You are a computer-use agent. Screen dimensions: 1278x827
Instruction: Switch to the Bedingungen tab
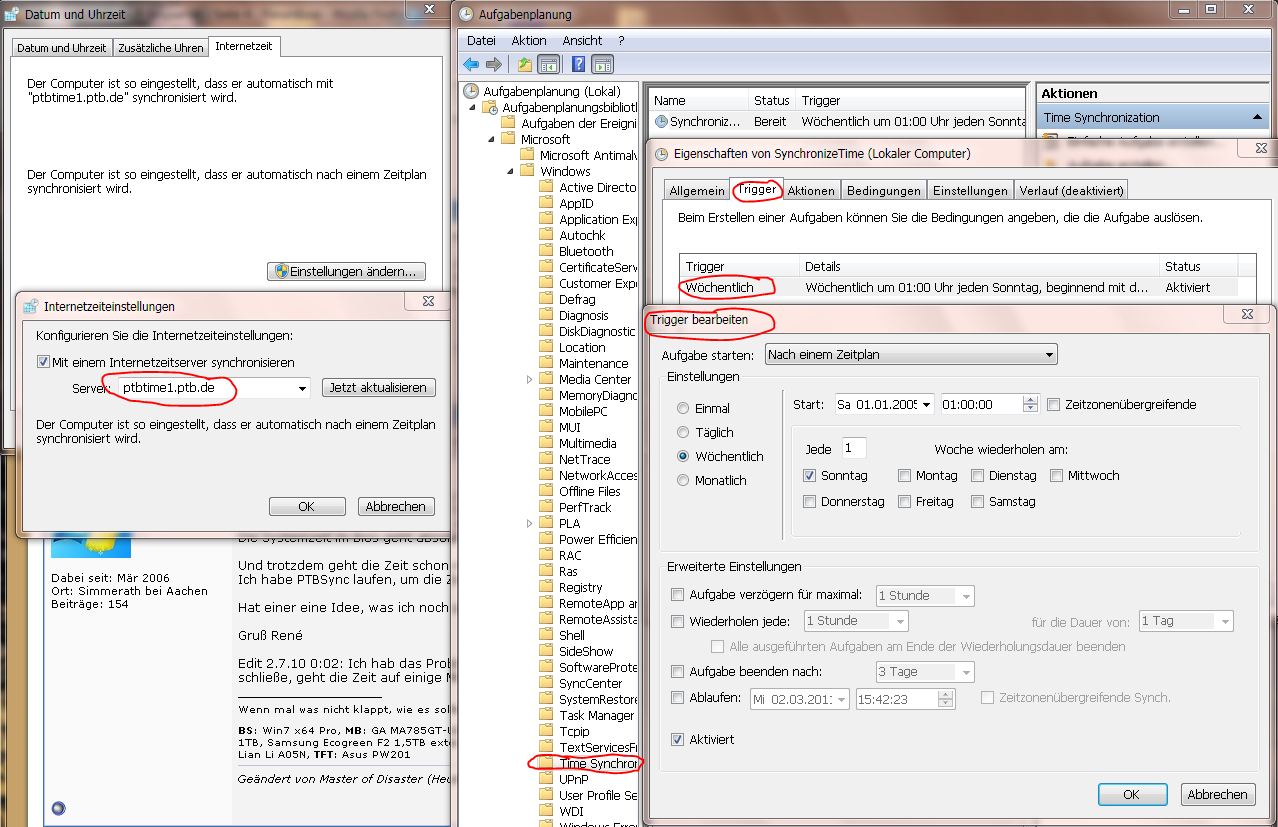point(883,191)
